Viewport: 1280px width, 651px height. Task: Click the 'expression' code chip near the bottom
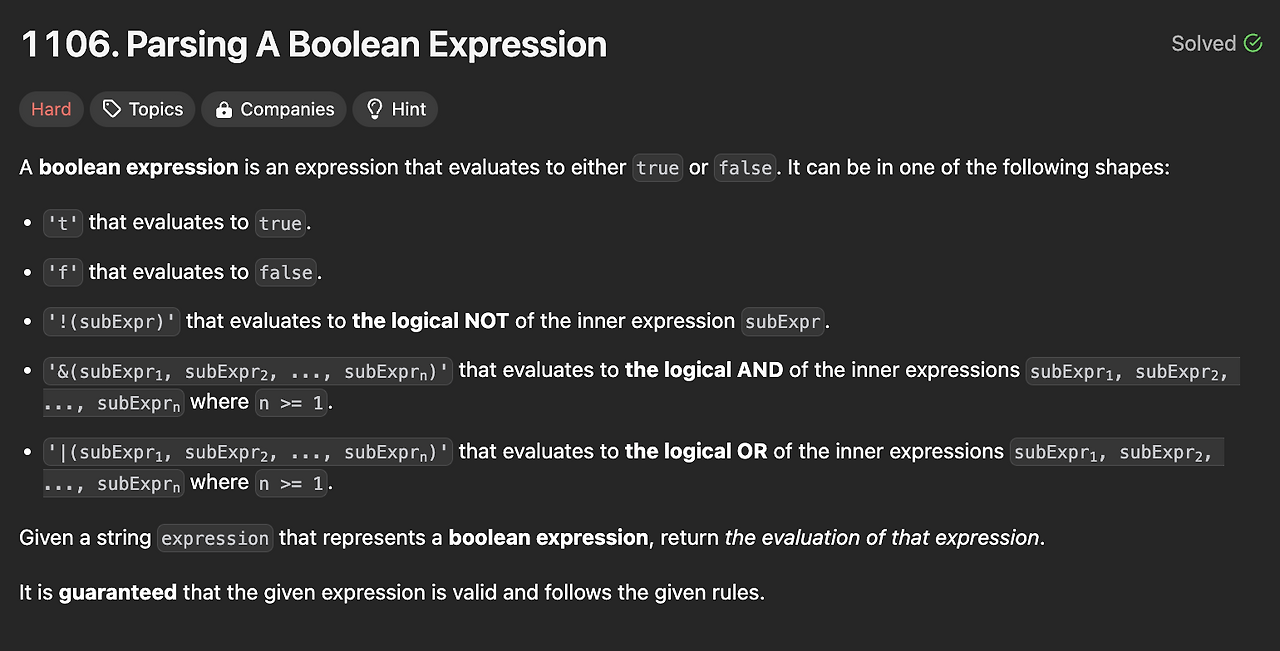[x=214, y=538]
